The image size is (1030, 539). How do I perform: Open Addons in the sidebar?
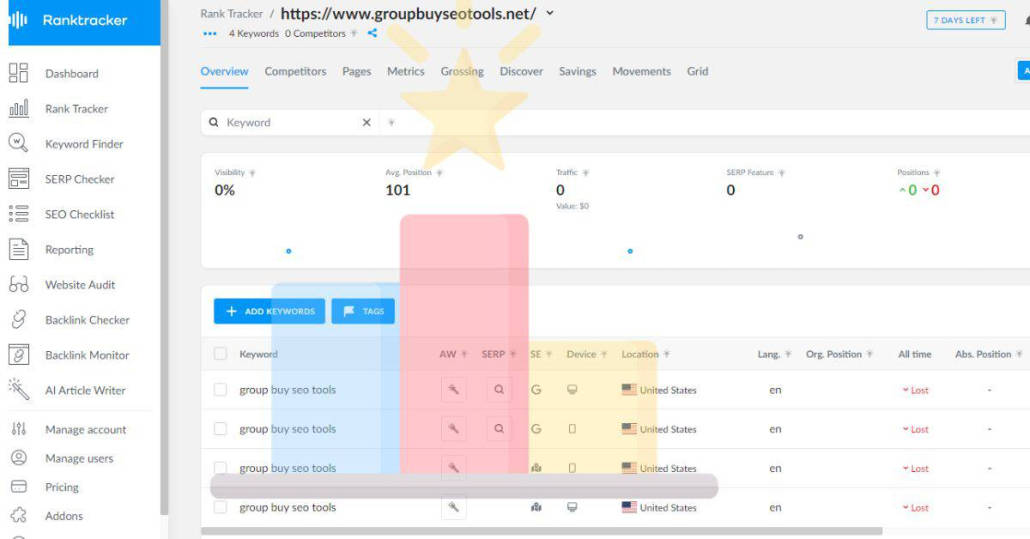click(x=64, y=516)
